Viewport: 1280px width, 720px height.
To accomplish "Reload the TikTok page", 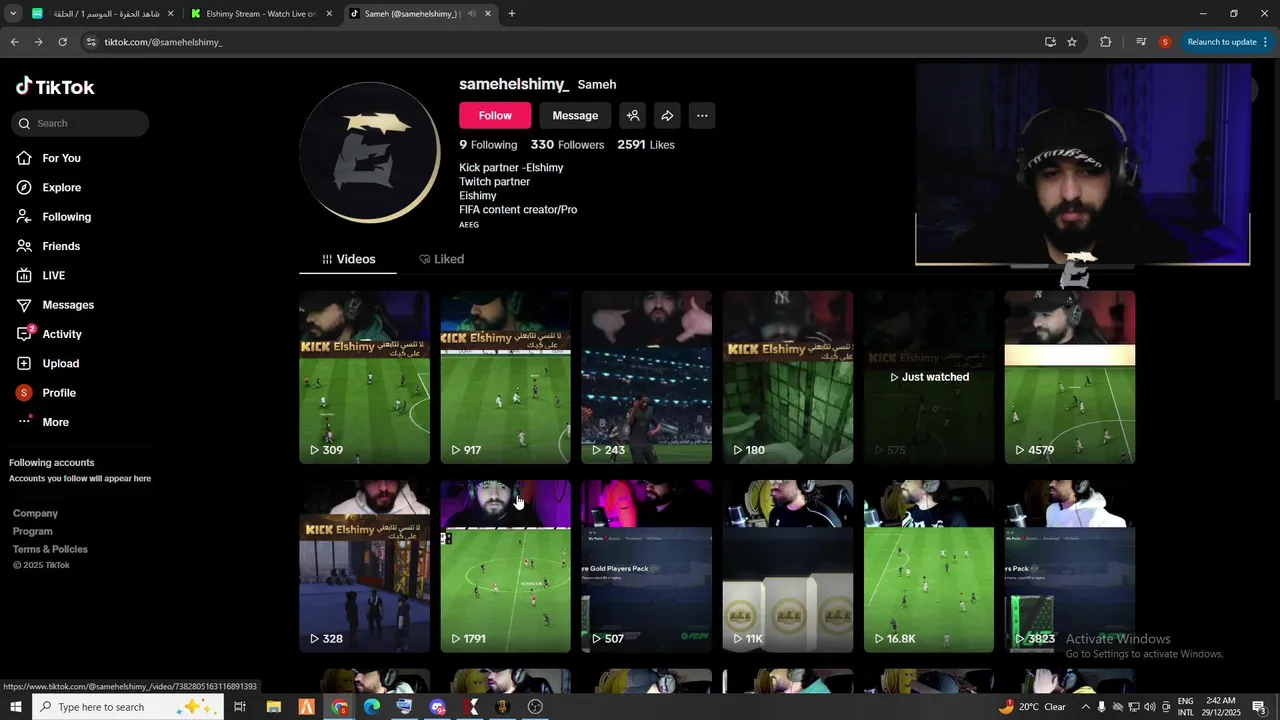I will (62, 42).
